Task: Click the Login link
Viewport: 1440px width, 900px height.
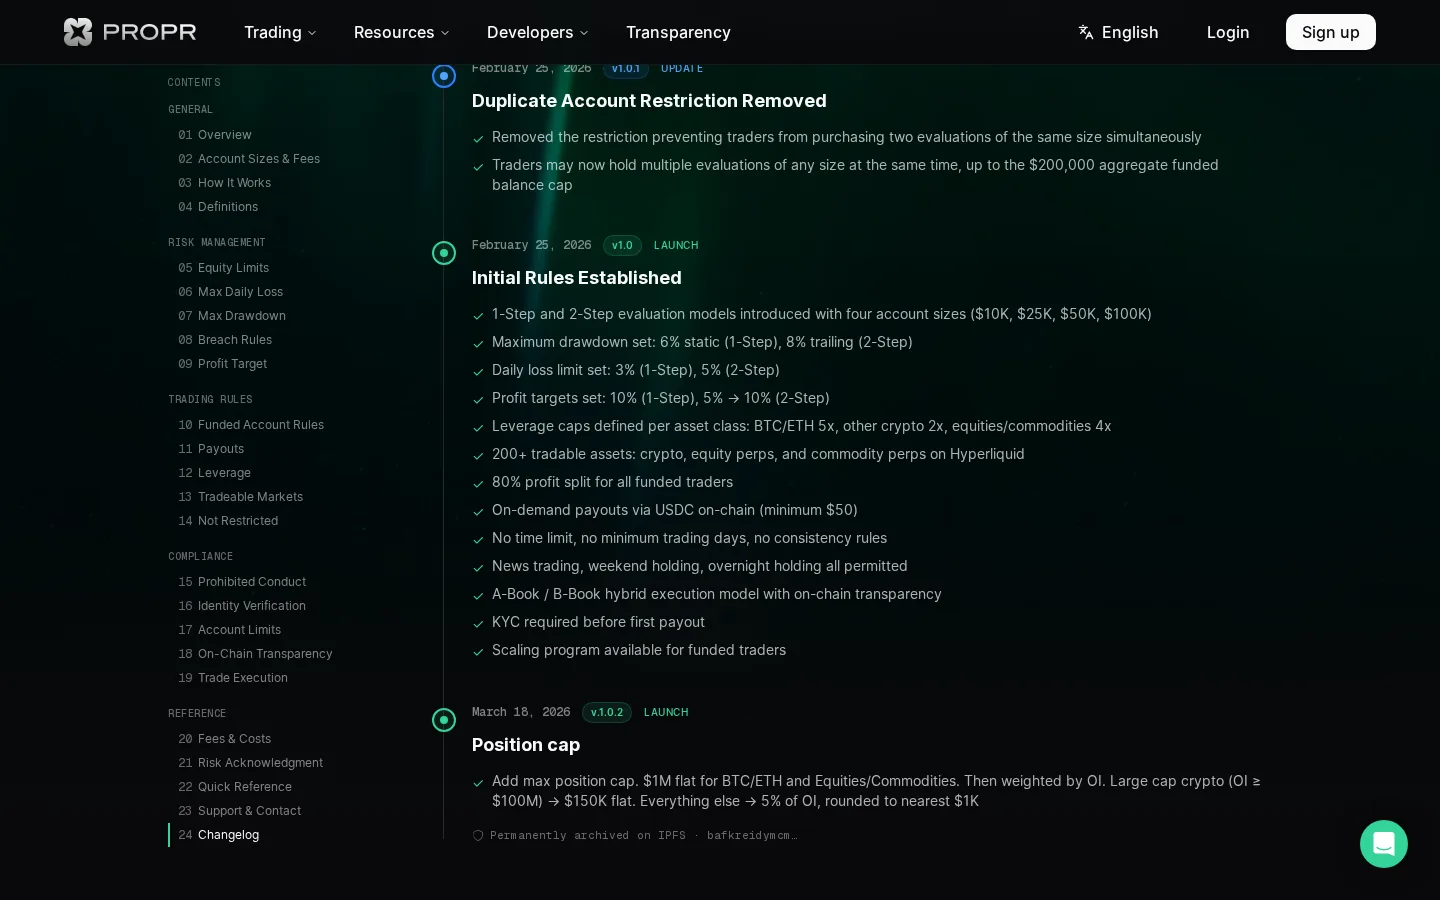Action: (x=1228, y=32)
